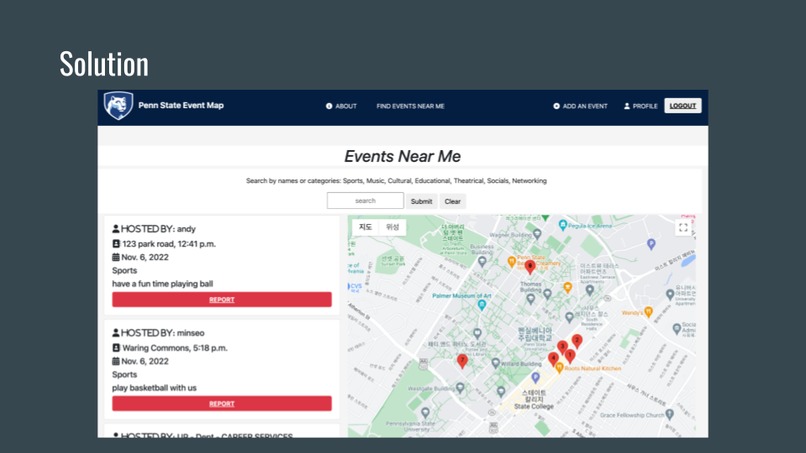Select red map marker number 7

[462, 361]
